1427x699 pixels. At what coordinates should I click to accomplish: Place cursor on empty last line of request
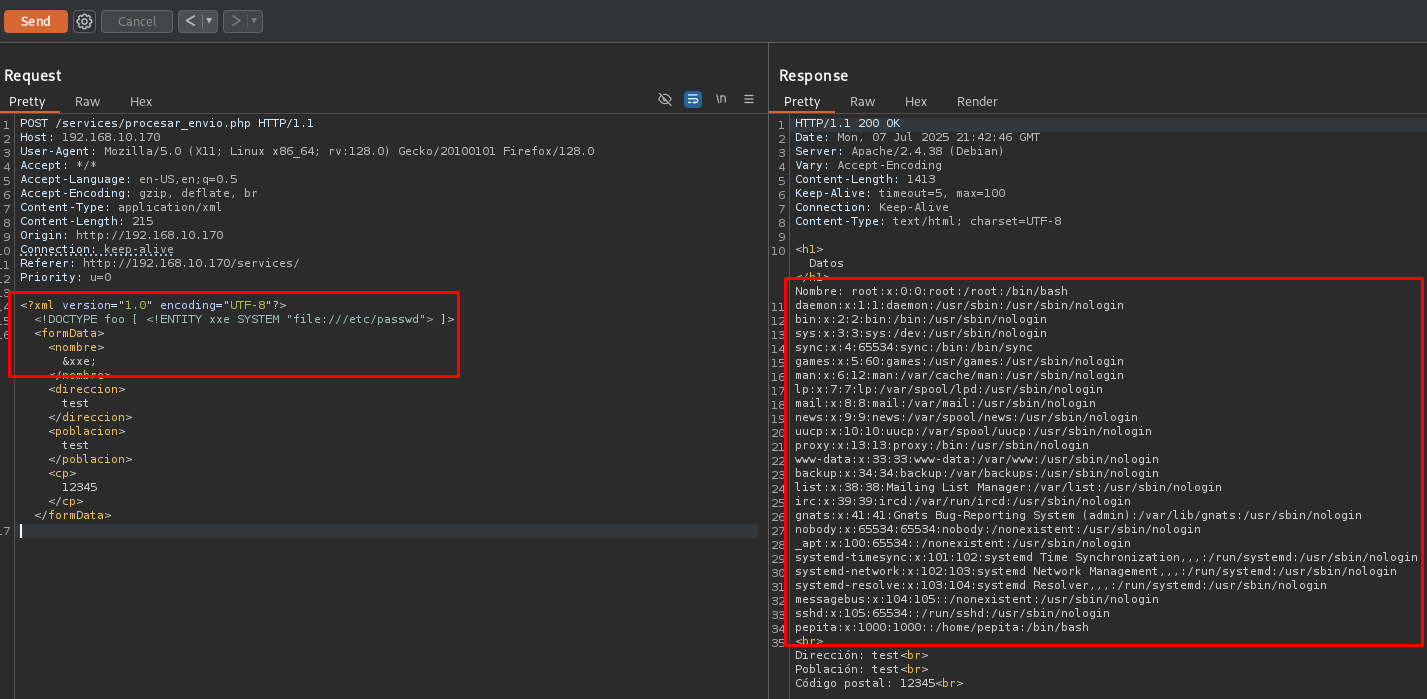click(388, 531)
